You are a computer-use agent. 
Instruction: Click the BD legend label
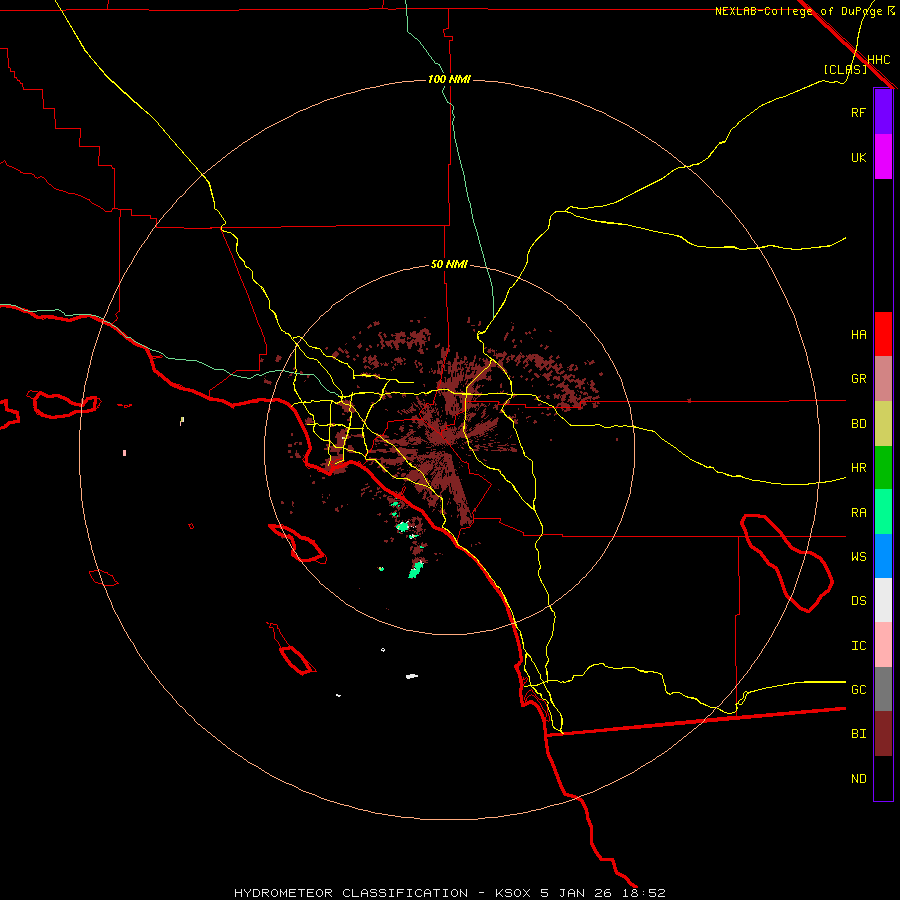[x=858, y=424]
